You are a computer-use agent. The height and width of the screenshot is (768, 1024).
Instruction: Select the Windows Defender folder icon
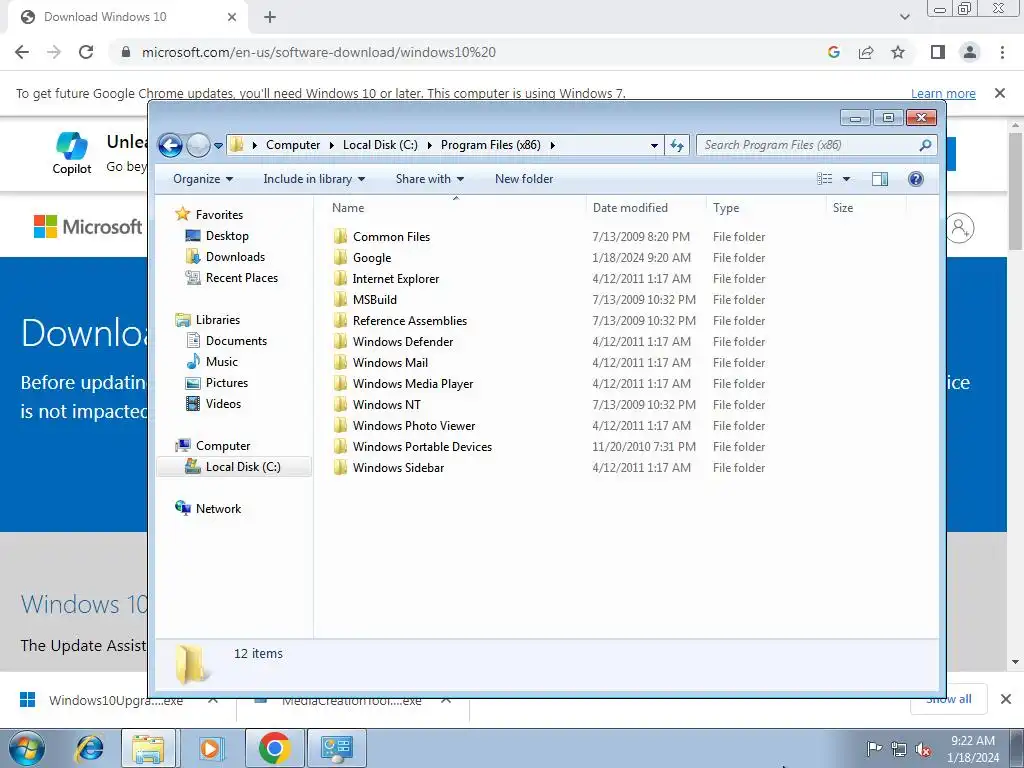point(340,342)
